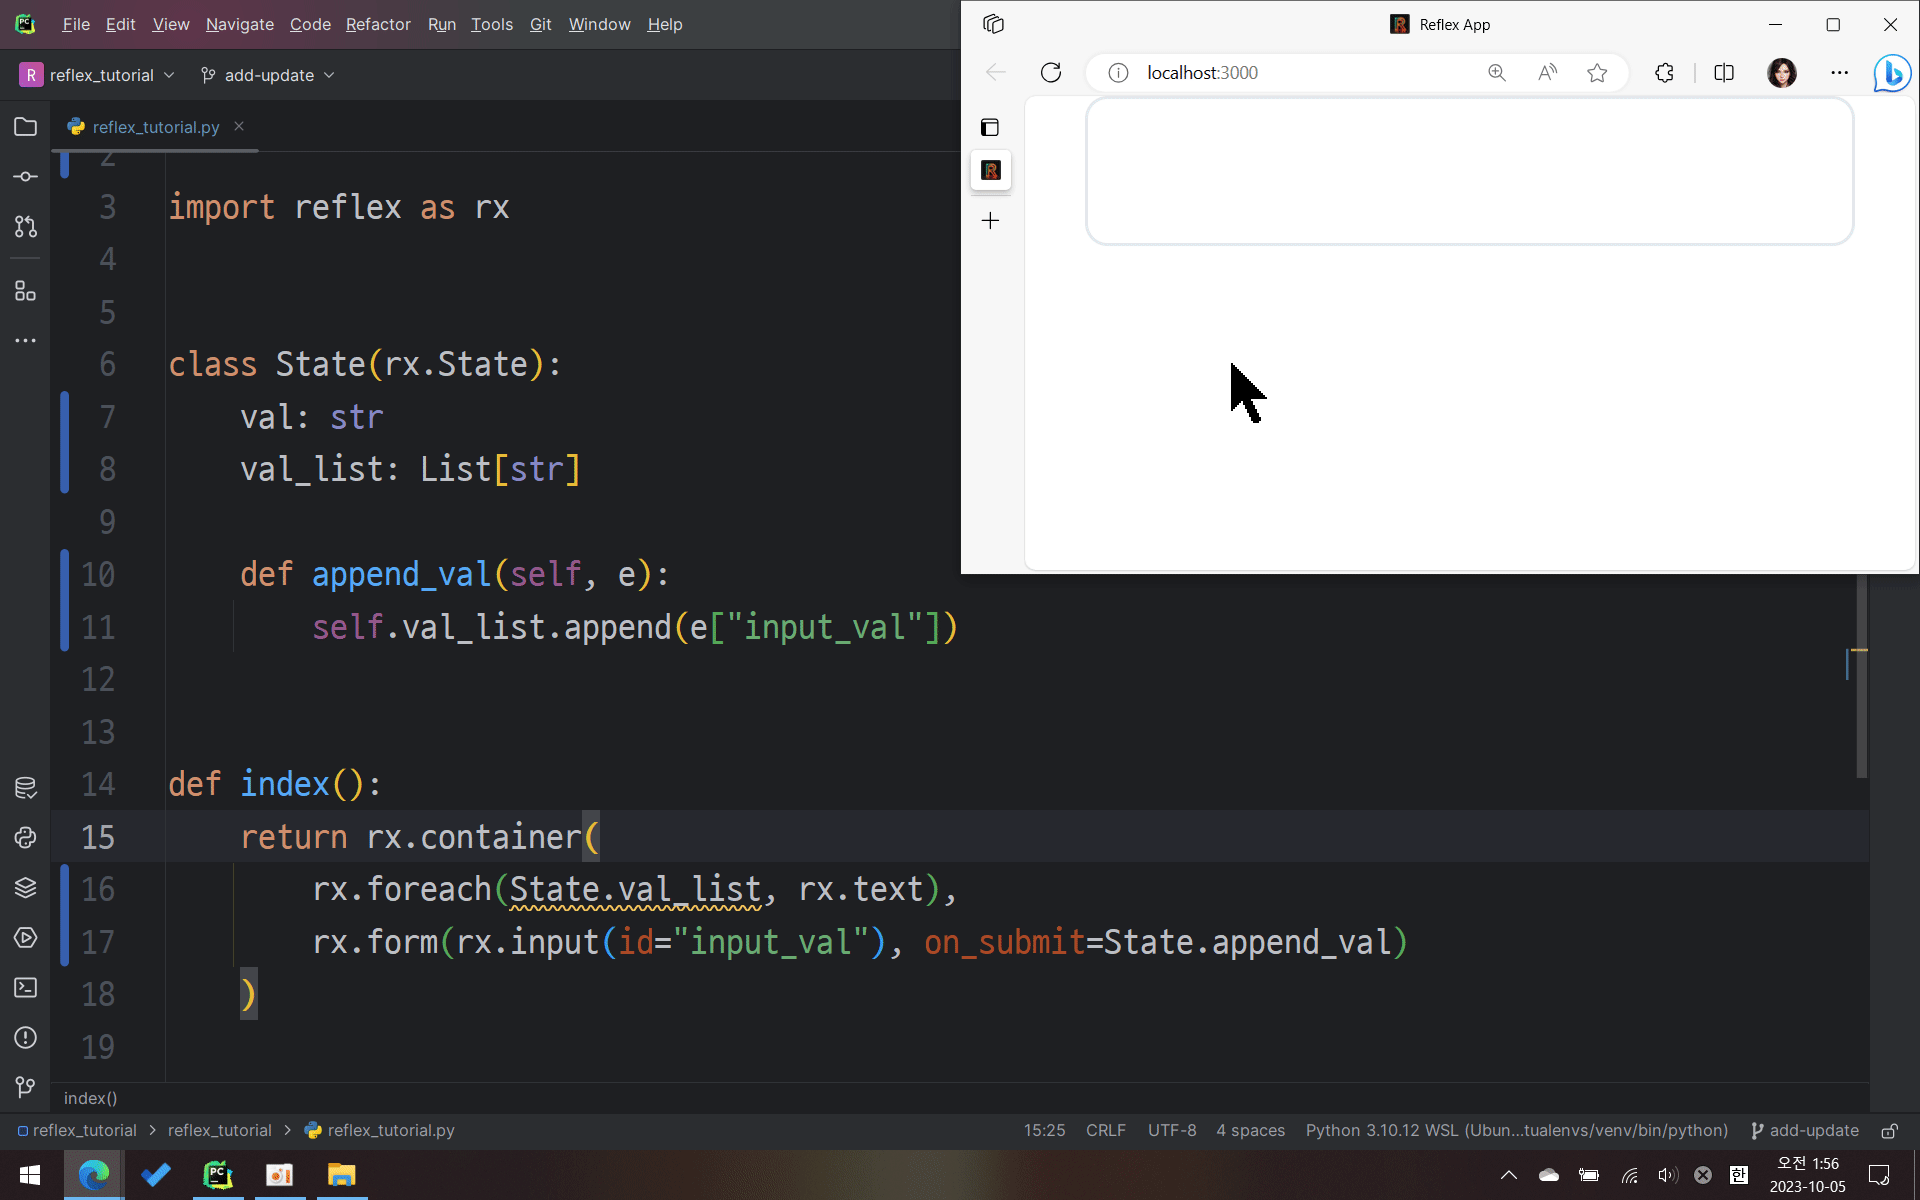Open the Git tool window
1920x1200 pixels.
coord(26,1087)
